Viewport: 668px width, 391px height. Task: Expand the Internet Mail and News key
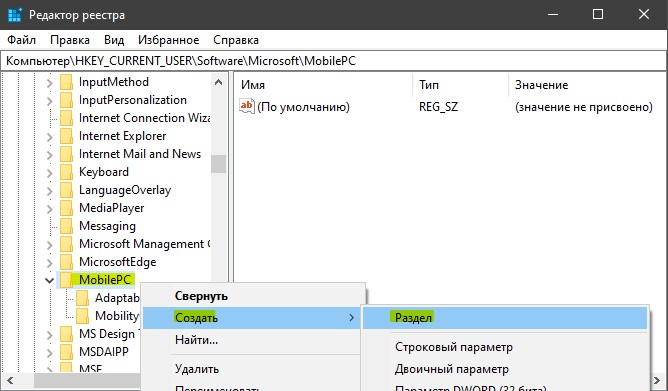point(49,155)
